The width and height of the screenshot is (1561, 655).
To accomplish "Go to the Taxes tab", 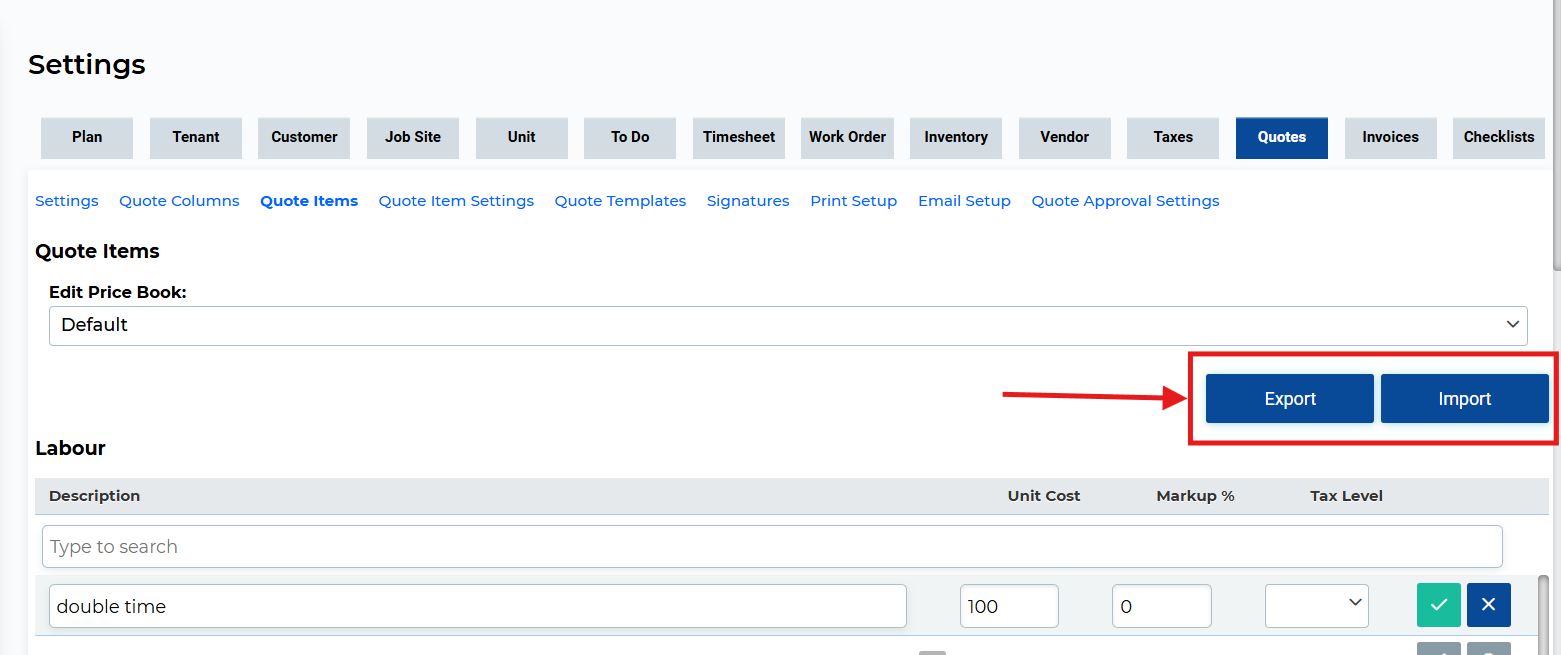I will click(x=1172, y=137).
